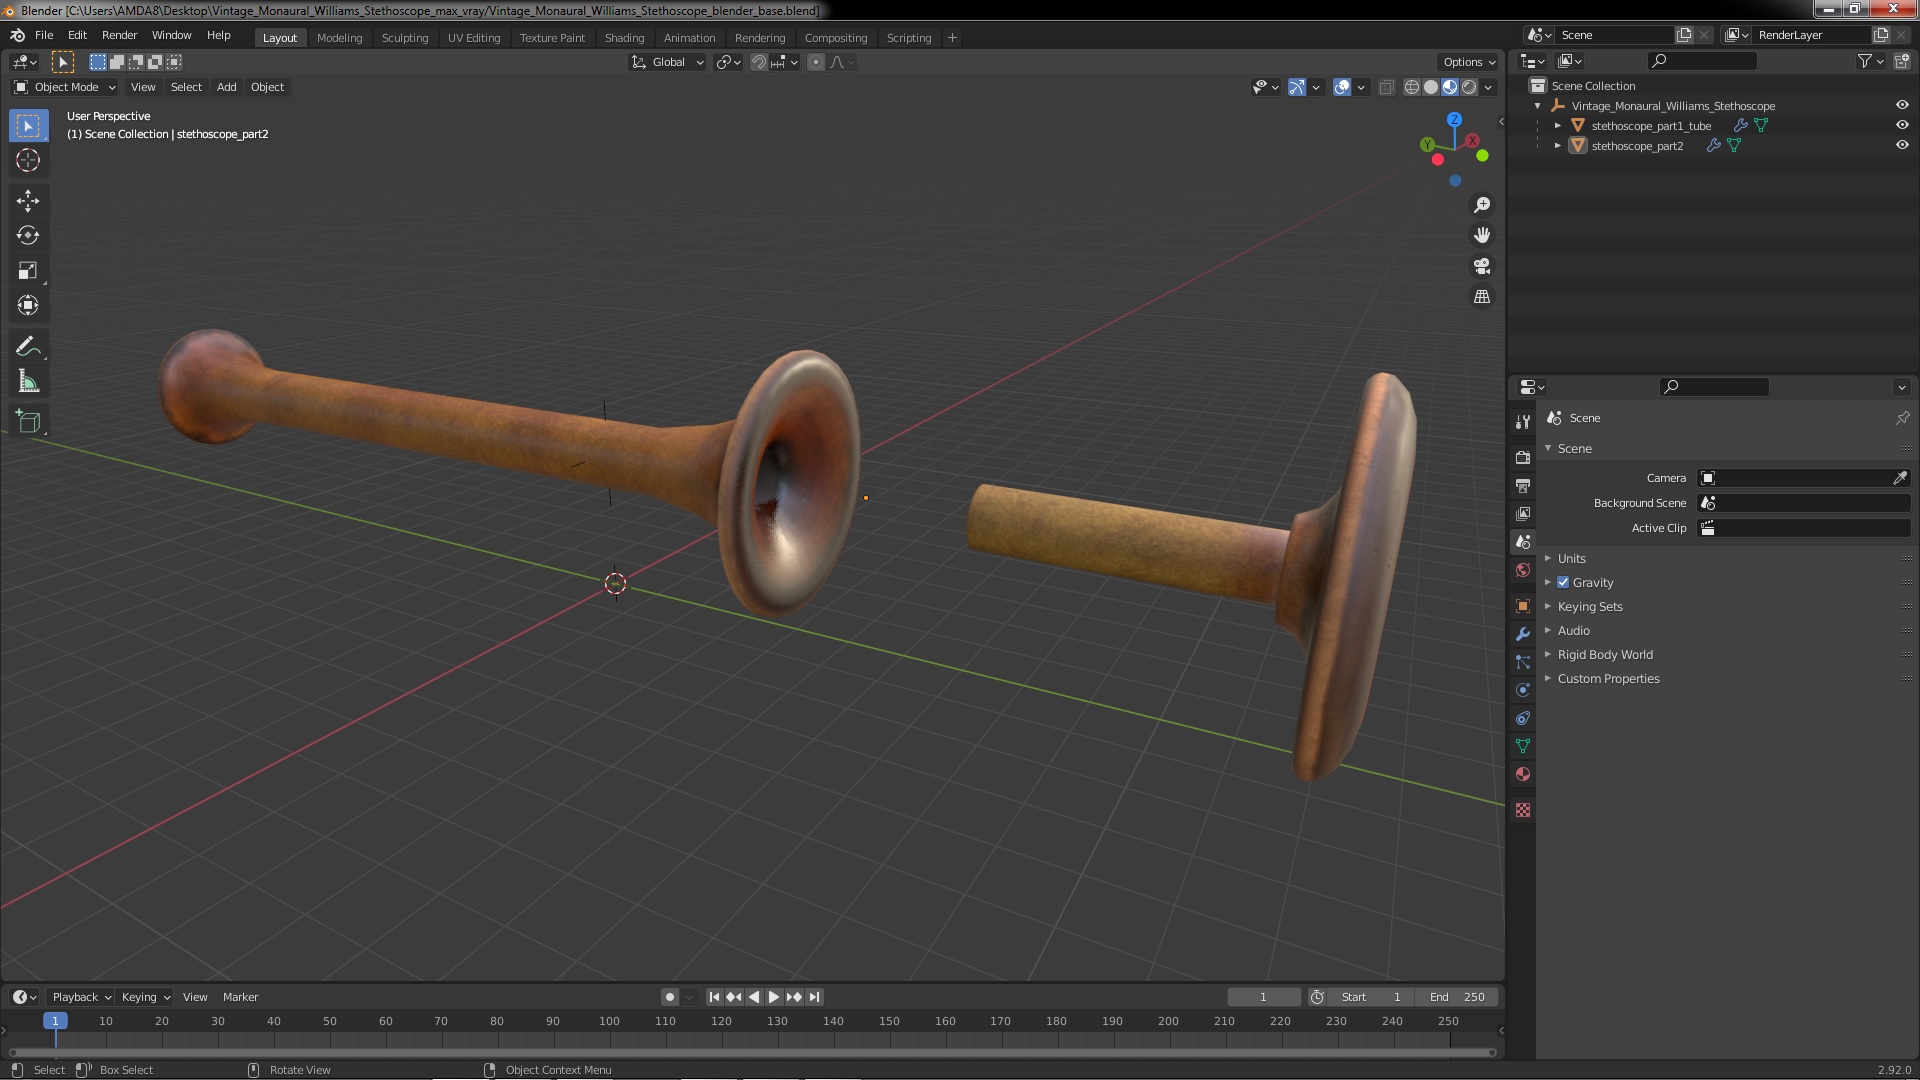This screenshot has width=1920, height=1080.
Task: Open the File menu
Action: [x=44, y=35]
